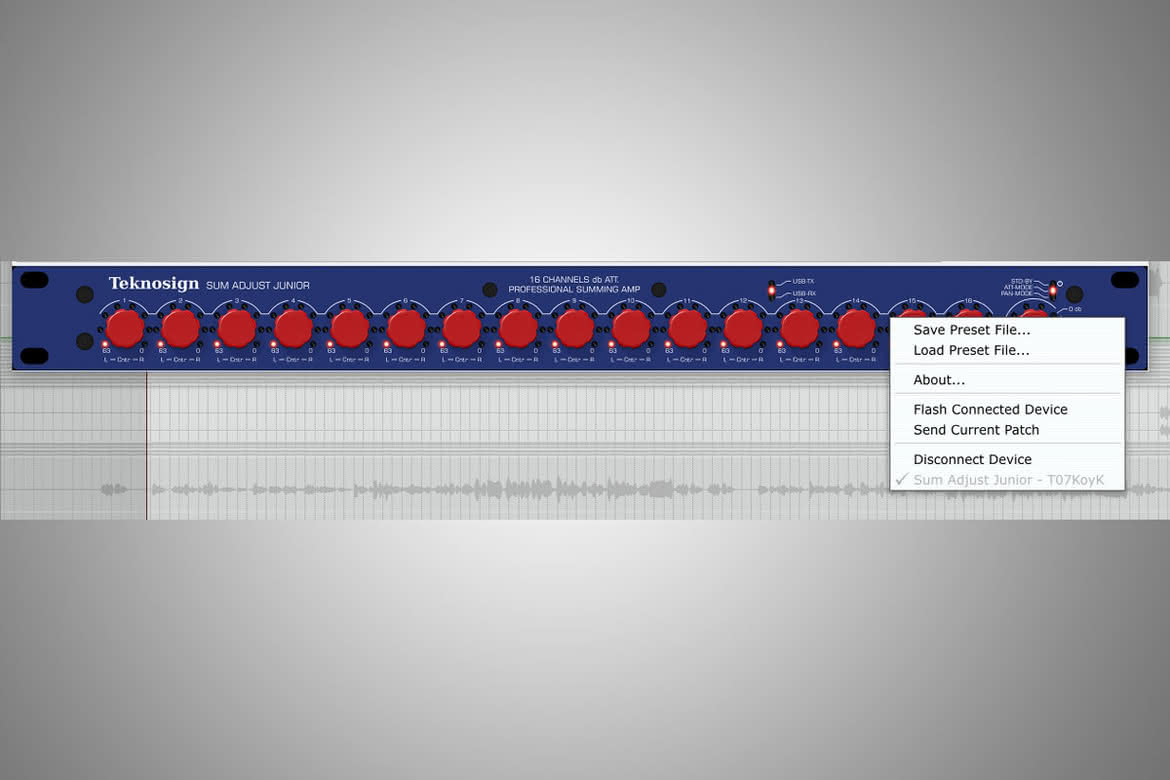The height and width of the screenshot is (780, 1170).
Task: Click the channel 6 red knob
Action: point(406,328)
